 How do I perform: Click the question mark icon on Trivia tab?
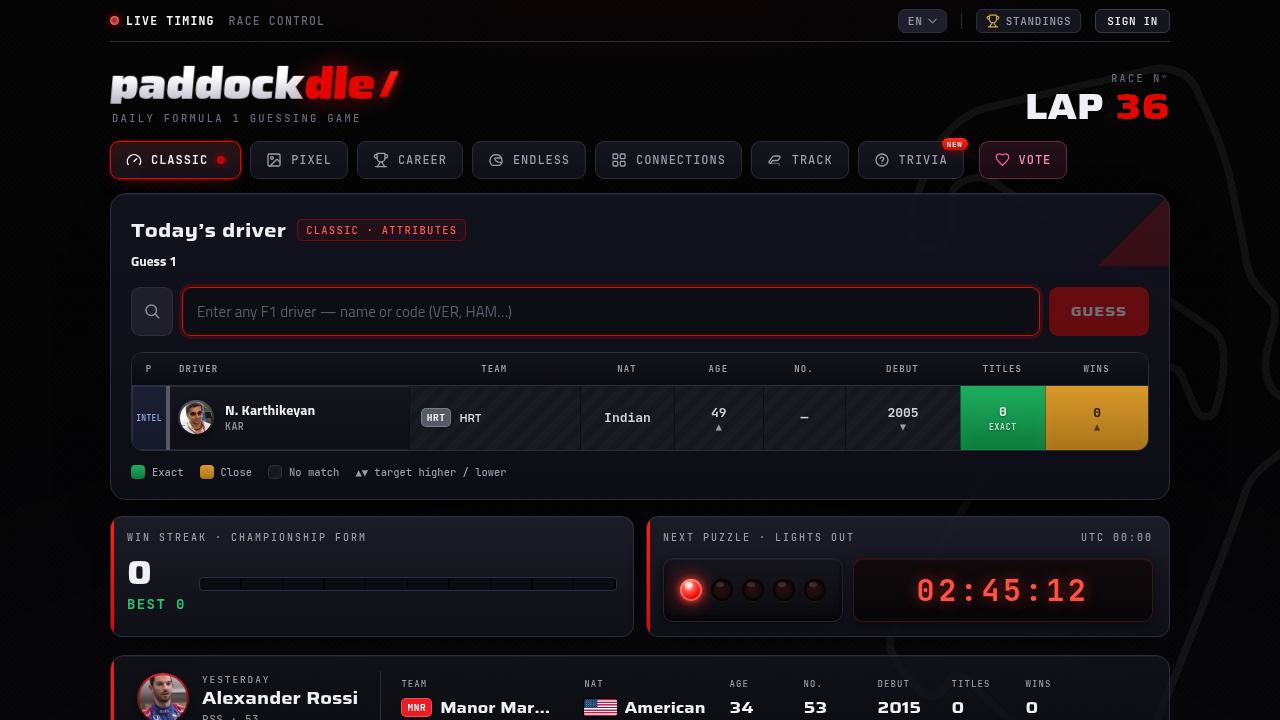(882, 160)
